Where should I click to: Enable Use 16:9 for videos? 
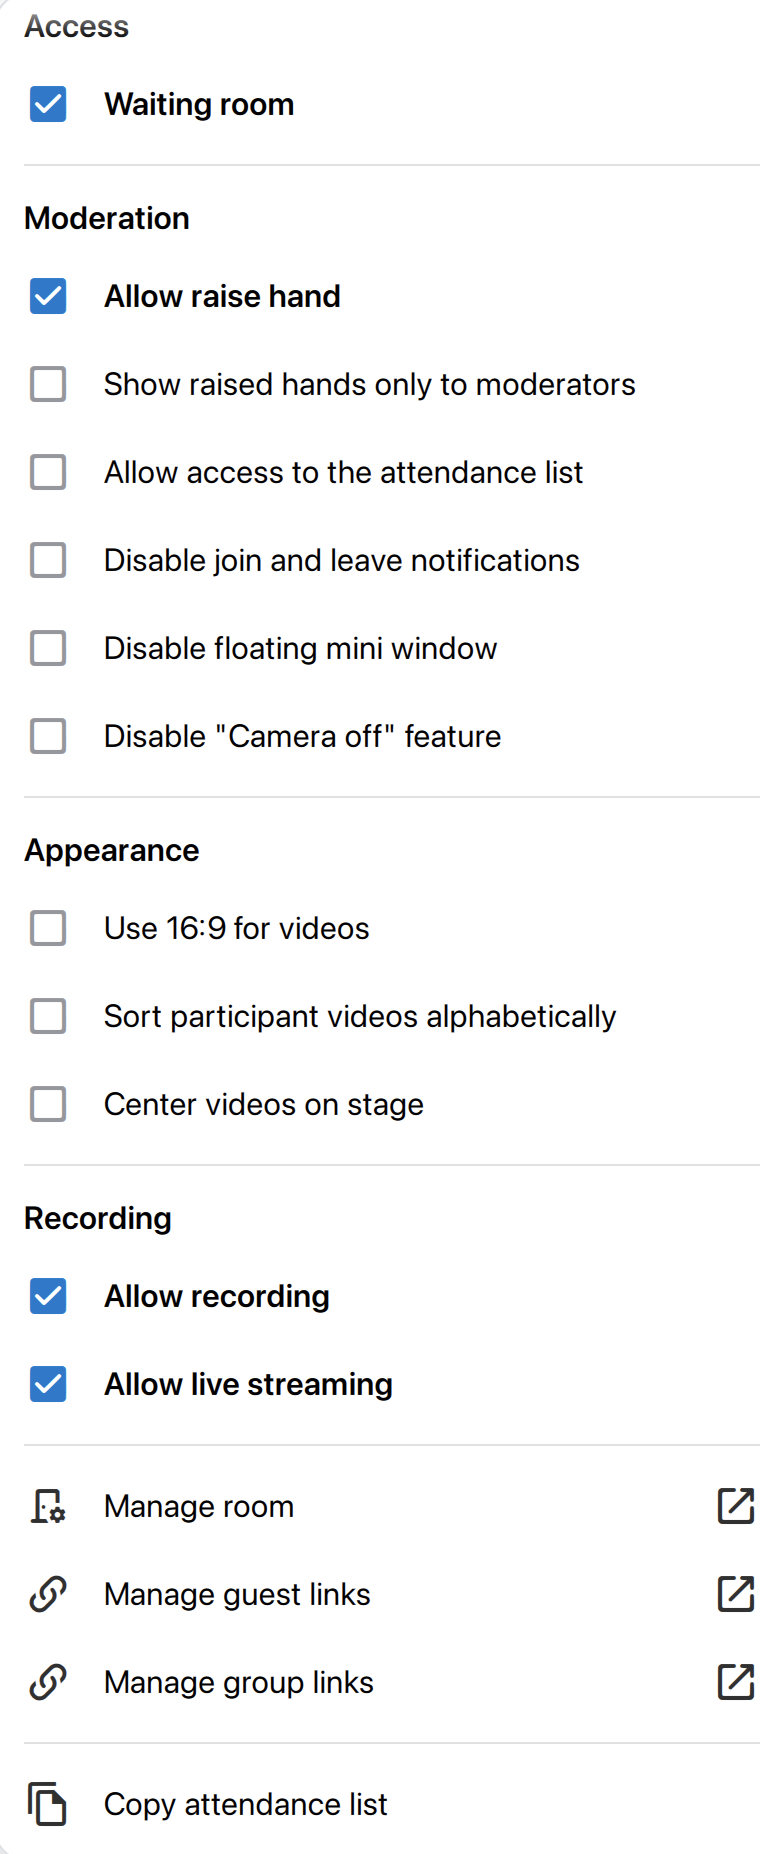point(48,928)
